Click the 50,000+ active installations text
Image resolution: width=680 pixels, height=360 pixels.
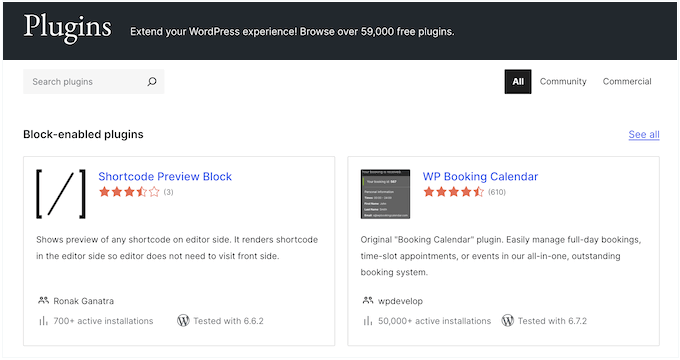tap(435, 321)
